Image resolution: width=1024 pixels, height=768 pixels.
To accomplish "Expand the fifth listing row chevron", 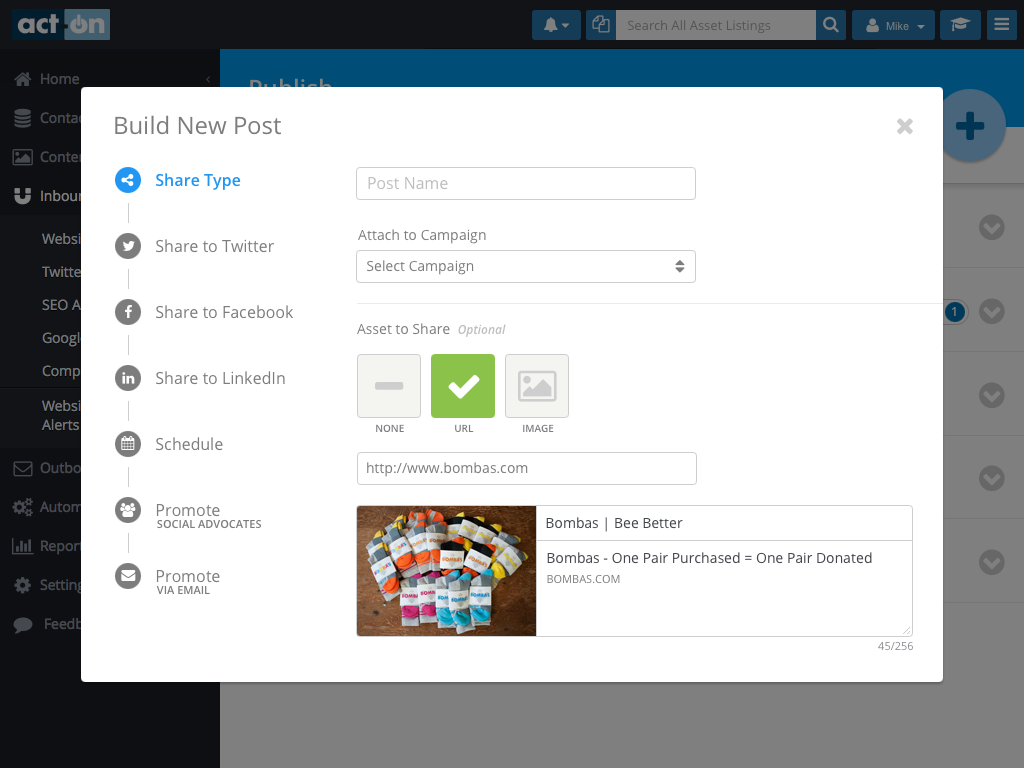I will pos(991,562).
